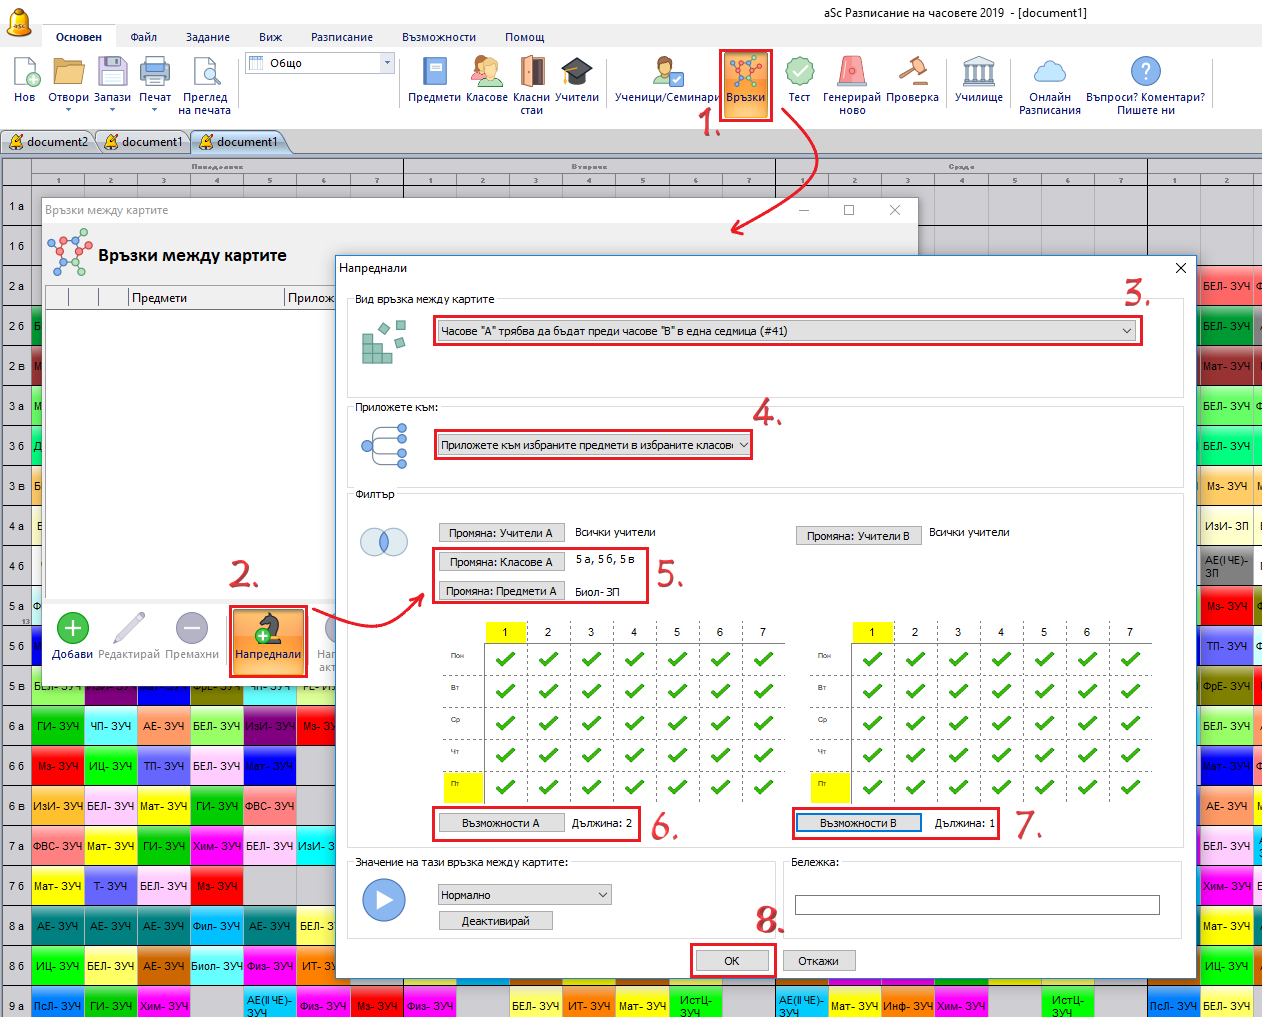The height and width of the screenshot is (1017, 1262).
Task: Open the Училище building icon
Action: point(978,73)
